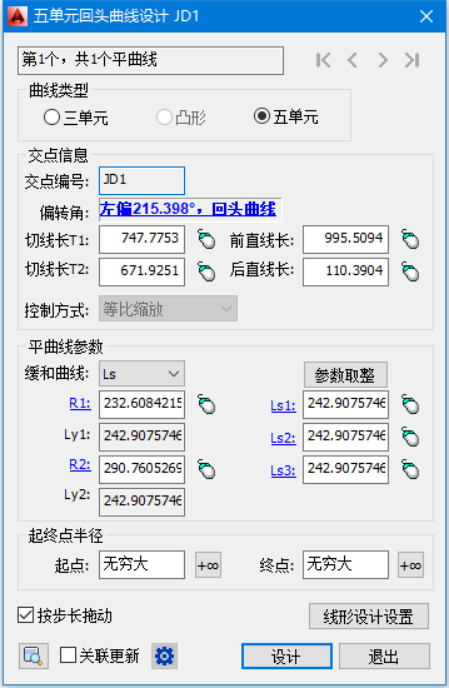Image resolution: width=449 pixels, height=688 pixels.
Task: Pick tangent length T1 with the mouse icon
Action: (206, 240)
